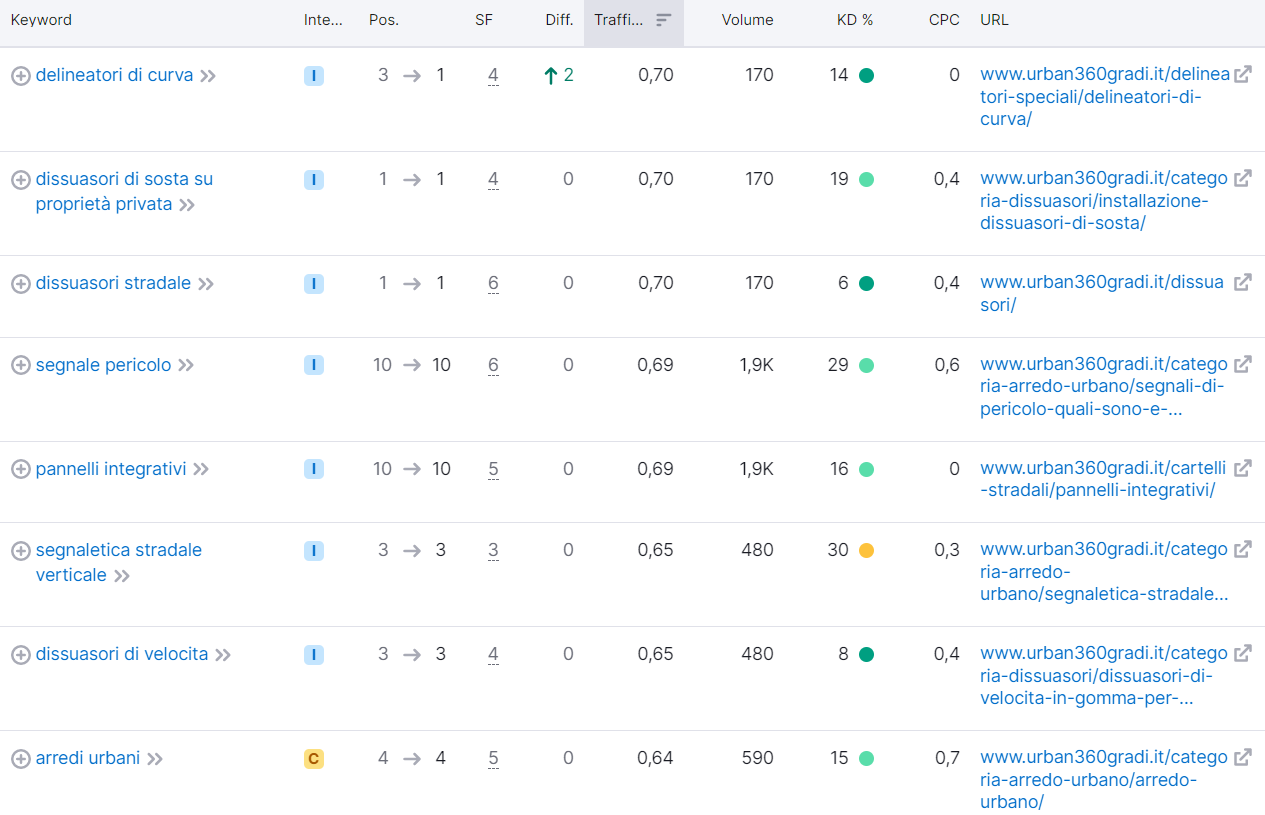Click the green up 2 Diff. value
The height and width of the screenshot is (815, 1265).
[x=558, y=75]
